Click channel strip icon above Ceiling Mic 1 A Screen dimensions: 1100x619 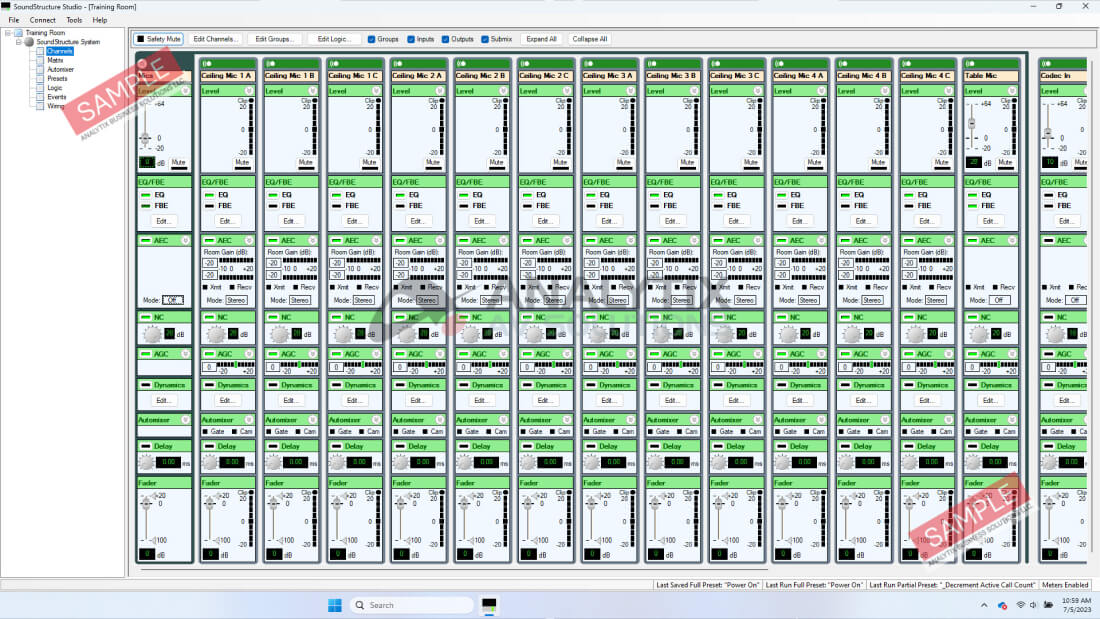(x=207, y=64)
